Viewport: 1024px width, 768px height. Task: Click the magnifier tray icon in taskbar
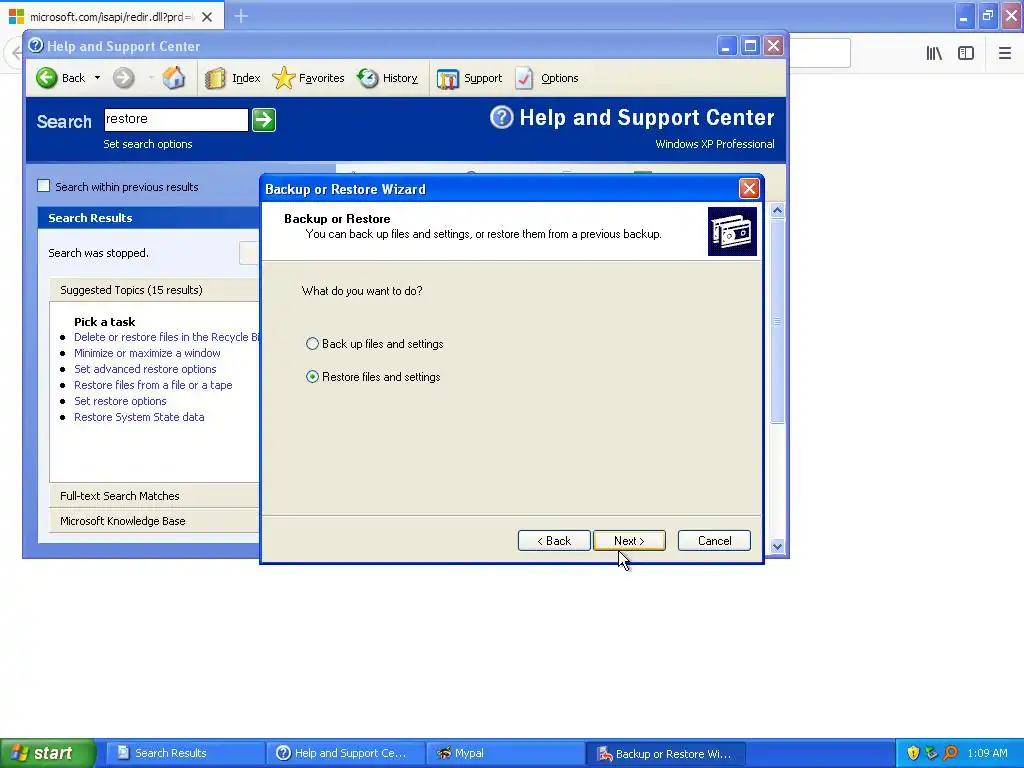point(950,753)
